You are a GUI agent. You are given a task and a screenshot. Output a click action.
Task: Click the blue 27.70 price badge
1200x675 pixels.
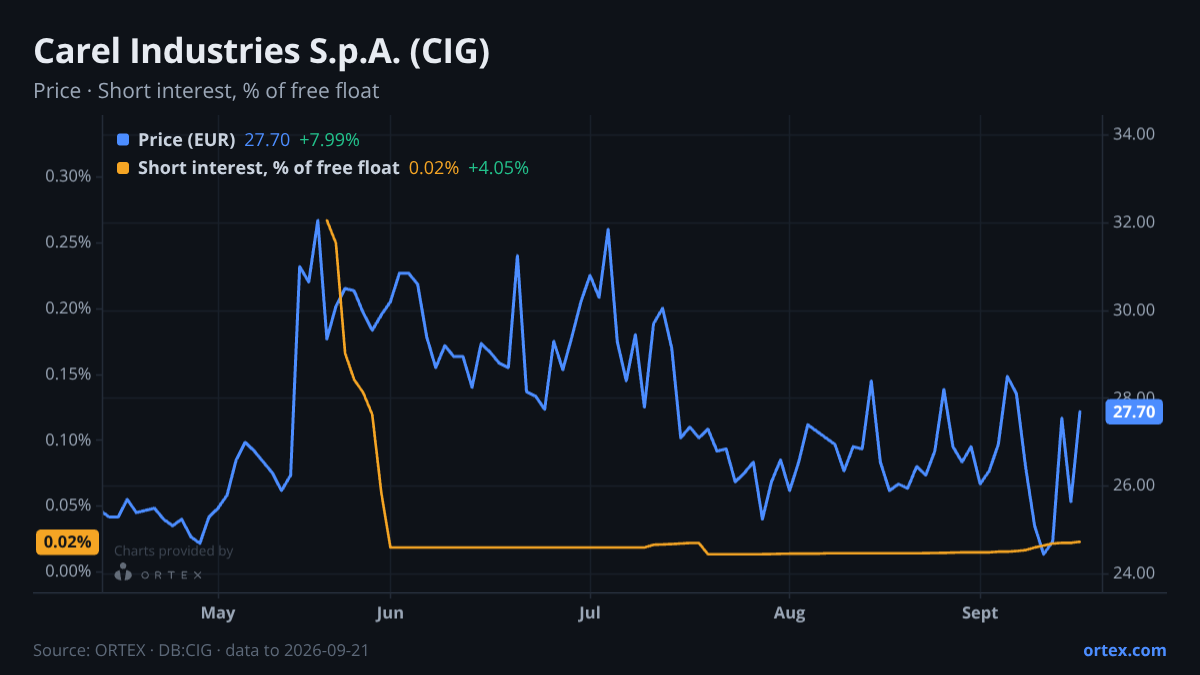point(1134,412)
